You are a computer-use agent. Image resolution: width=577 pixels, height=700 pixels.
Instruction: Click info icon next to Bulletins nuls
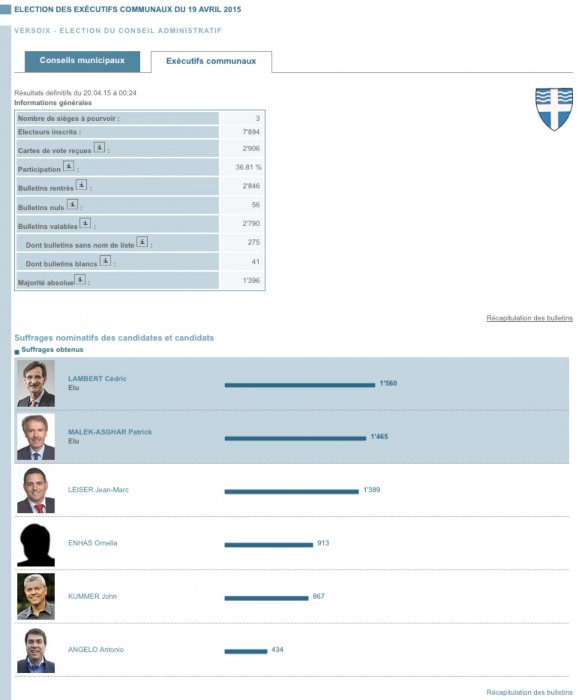72,204
